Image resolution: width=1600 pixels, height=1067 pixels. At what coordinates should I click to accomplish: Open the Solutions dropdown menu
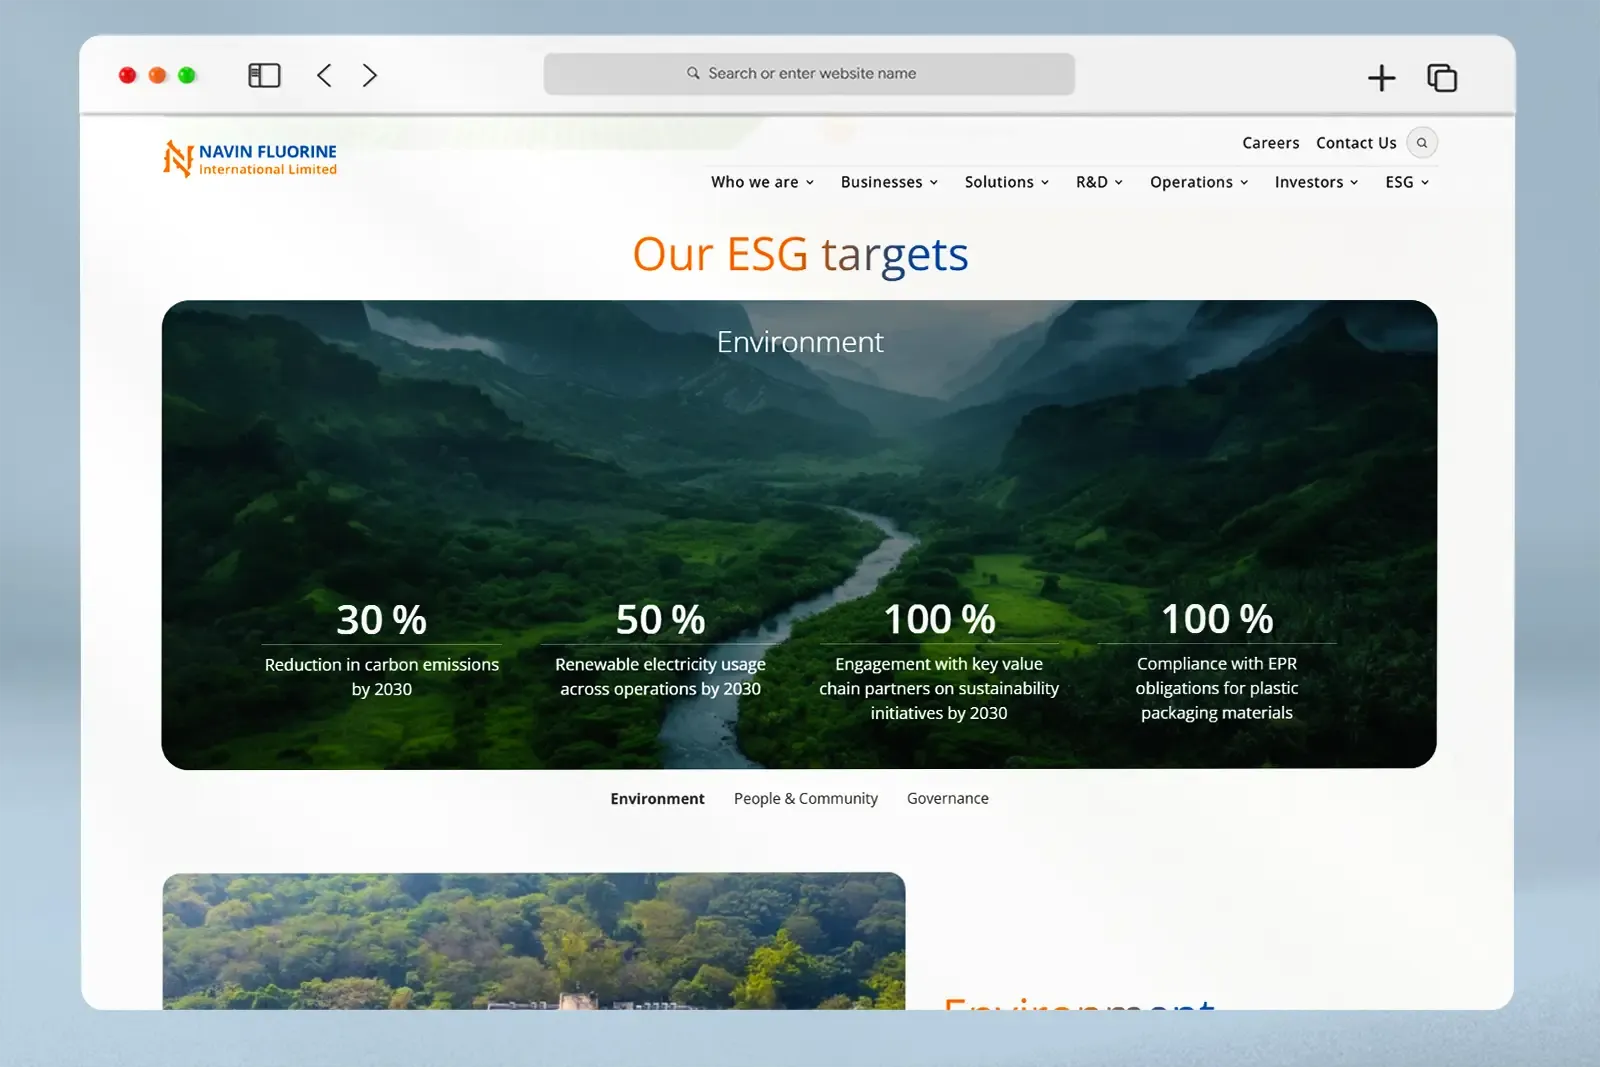tap(1007, 182)
